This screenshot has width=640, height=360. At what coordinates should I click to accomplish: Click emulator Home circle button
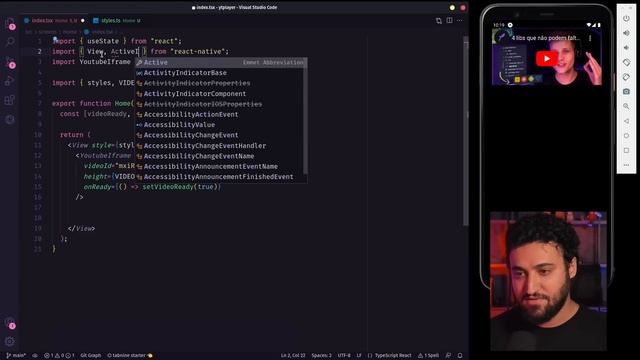click(x=626, y=136)
